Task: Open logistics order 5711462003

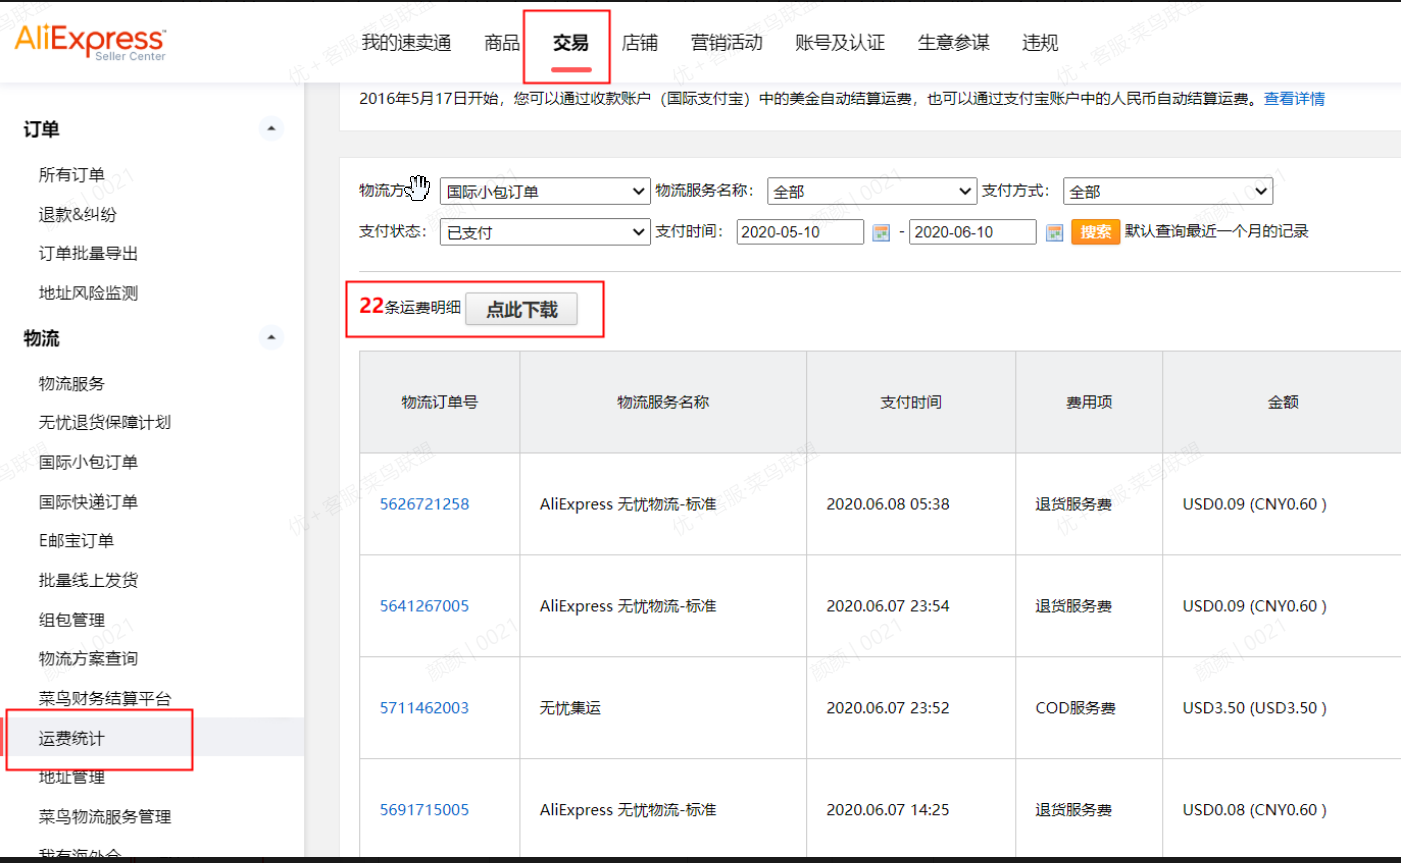Action: pos(424,708)
